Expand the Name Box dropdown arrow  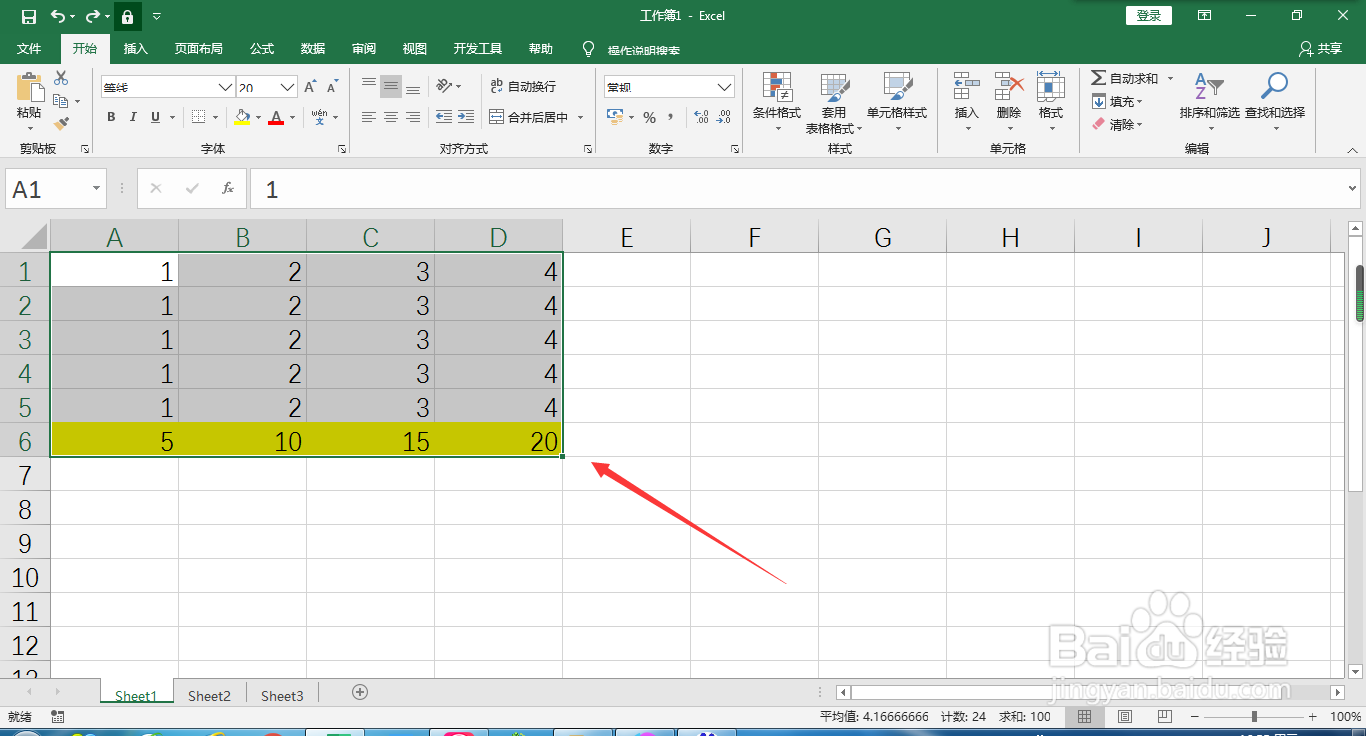(x=97, y=188)
